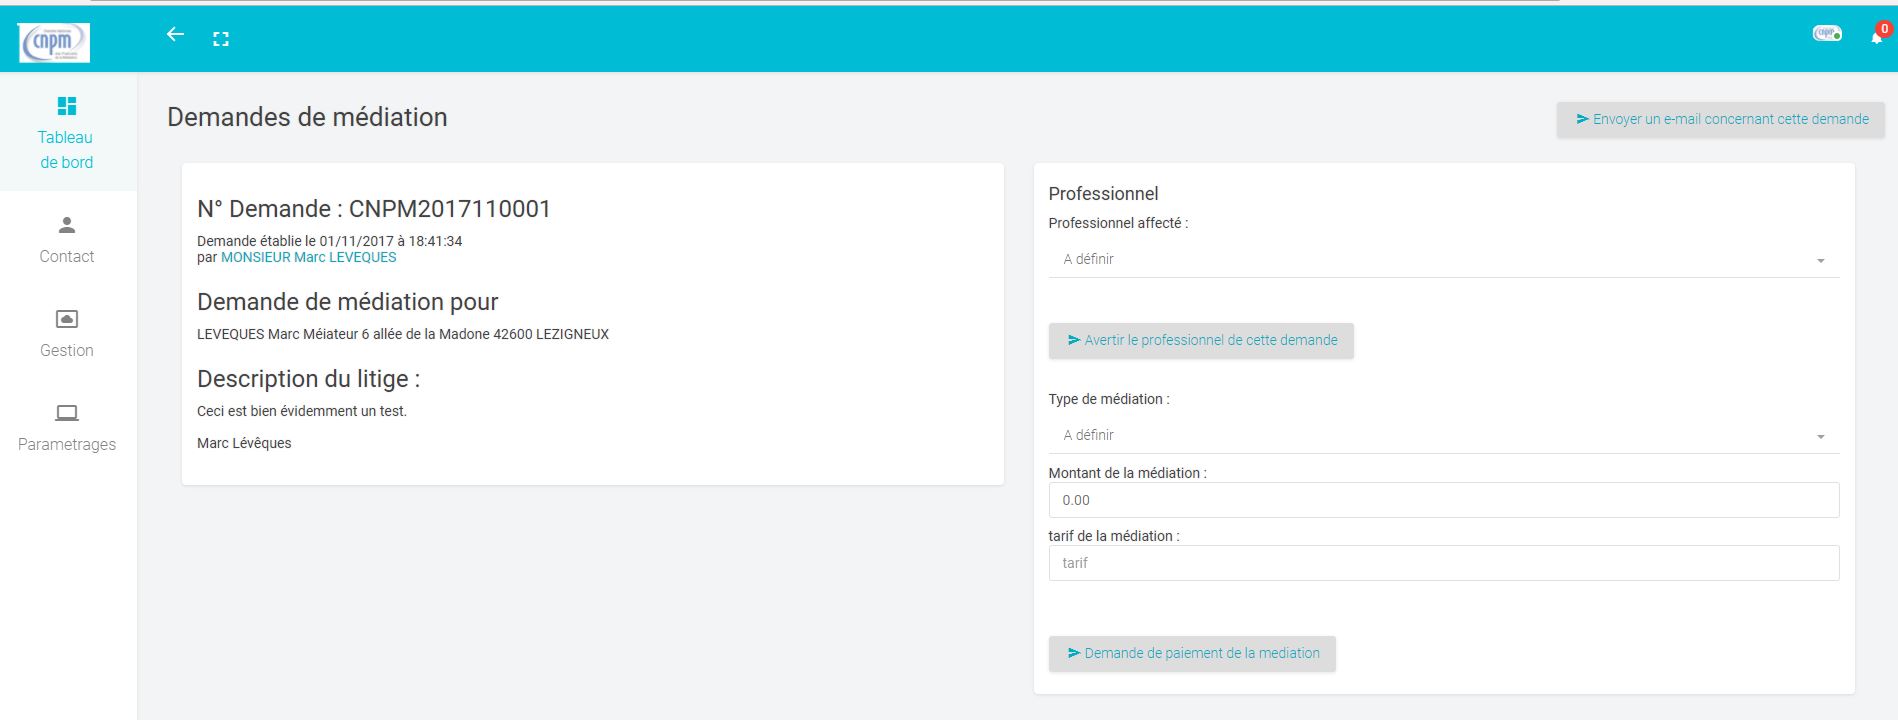Open the notifications bell
1898x720 pixels.
[x=1876, y=38]
